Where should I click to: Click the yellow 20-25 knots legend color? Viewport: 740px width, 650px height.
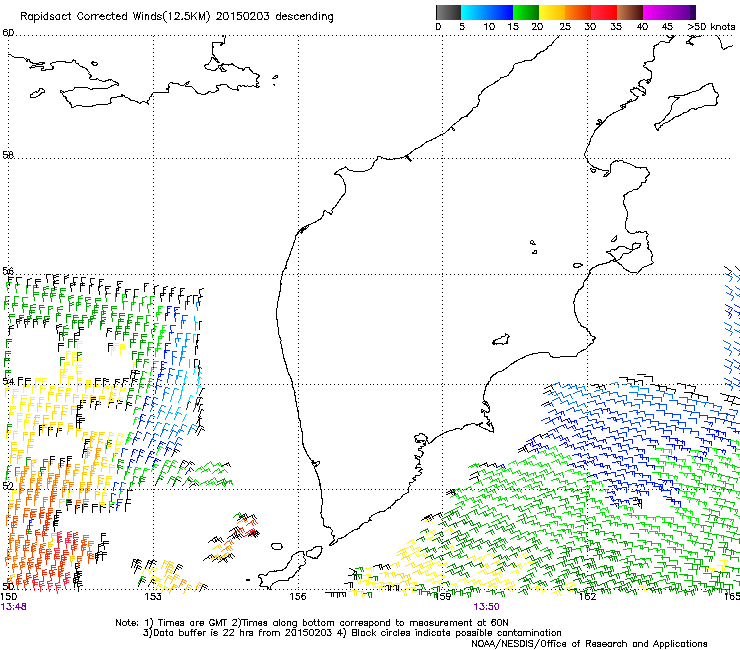pyautogui.click(x=552, y=12)
